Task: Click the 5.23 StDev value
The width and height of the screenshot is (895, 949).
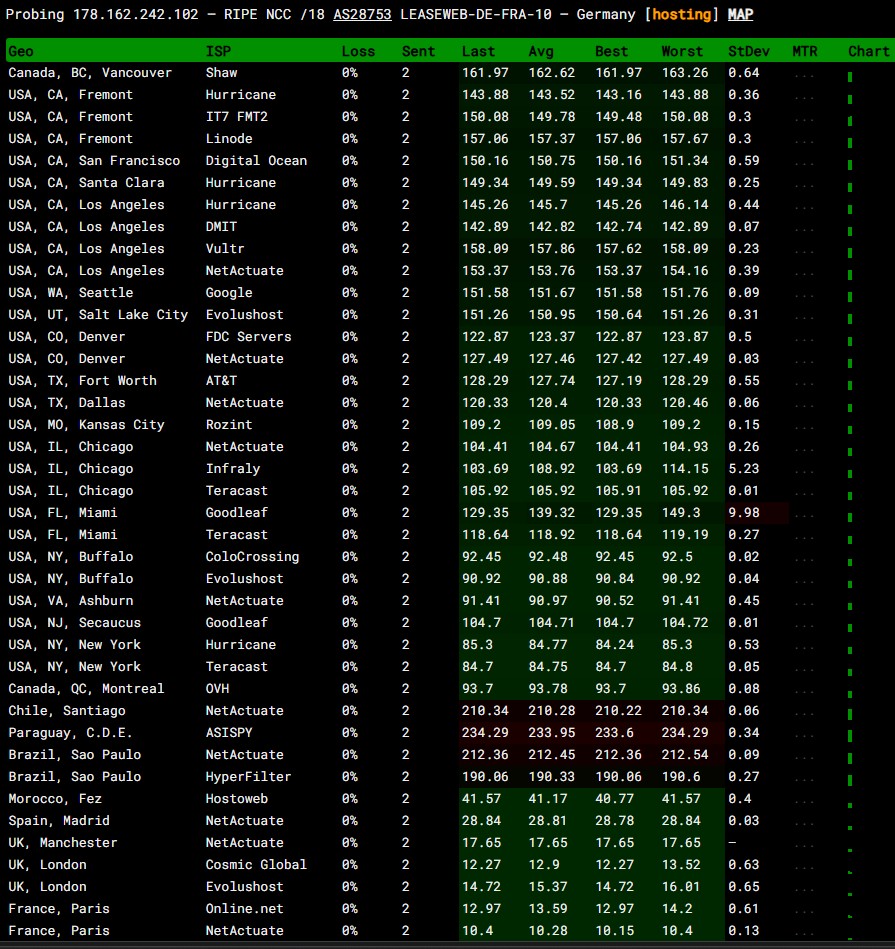Action: click(744, 469)
